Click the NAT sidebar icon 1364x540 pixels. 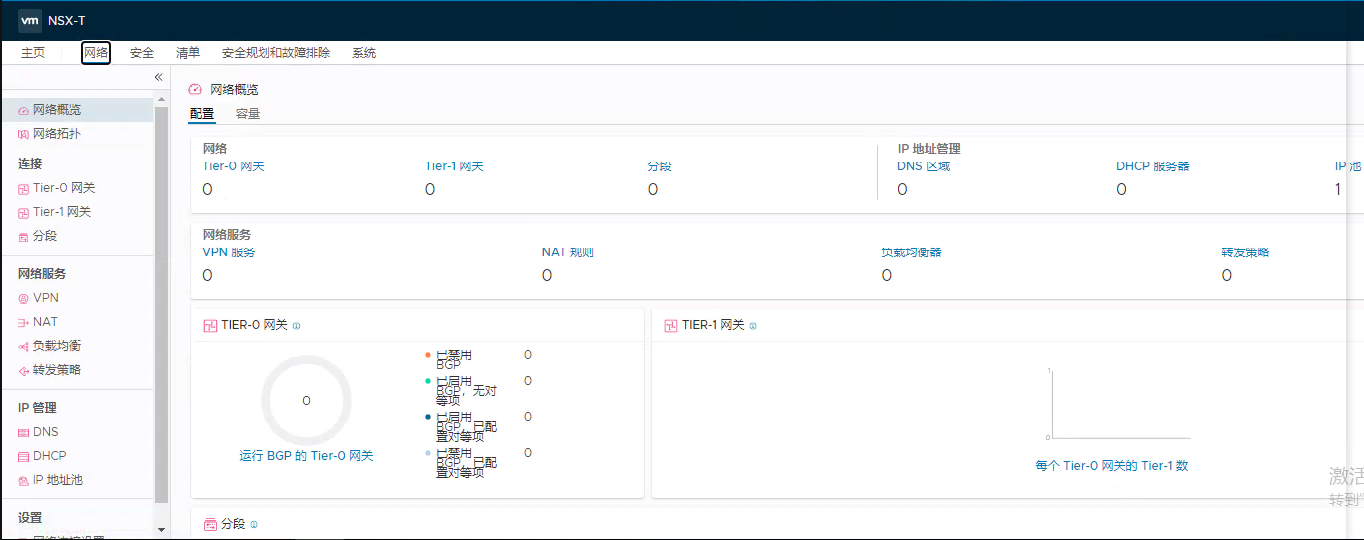pos(23,322)
